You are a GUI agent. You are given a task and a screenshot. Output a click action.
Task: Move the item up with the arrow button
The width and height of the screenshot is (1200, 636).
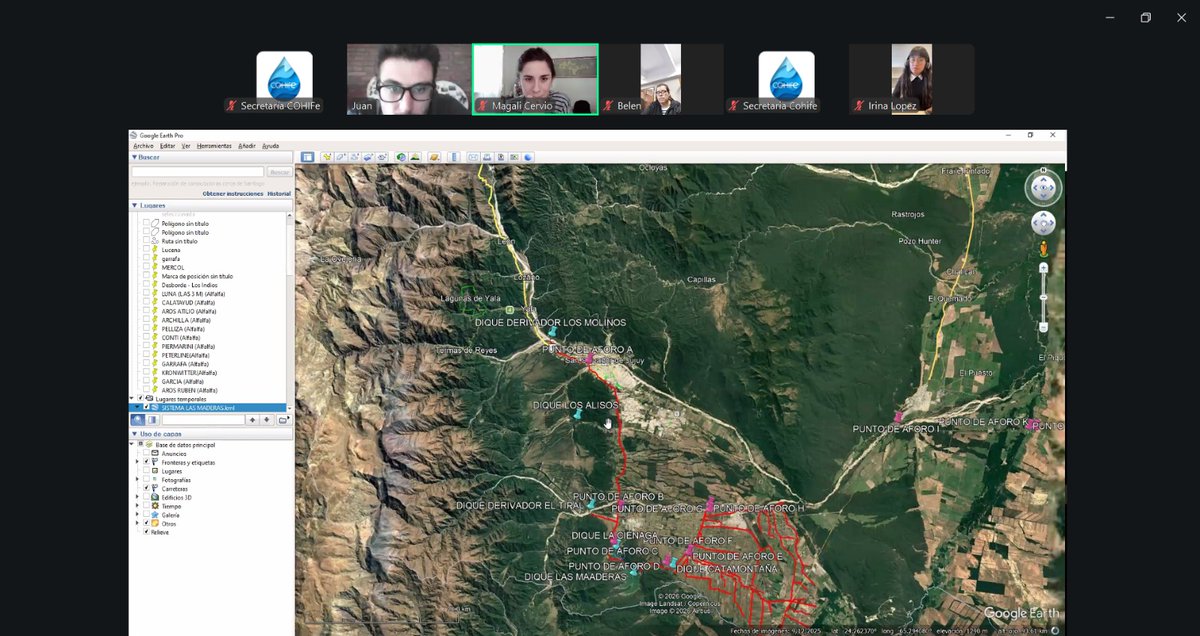pos(252,420)
